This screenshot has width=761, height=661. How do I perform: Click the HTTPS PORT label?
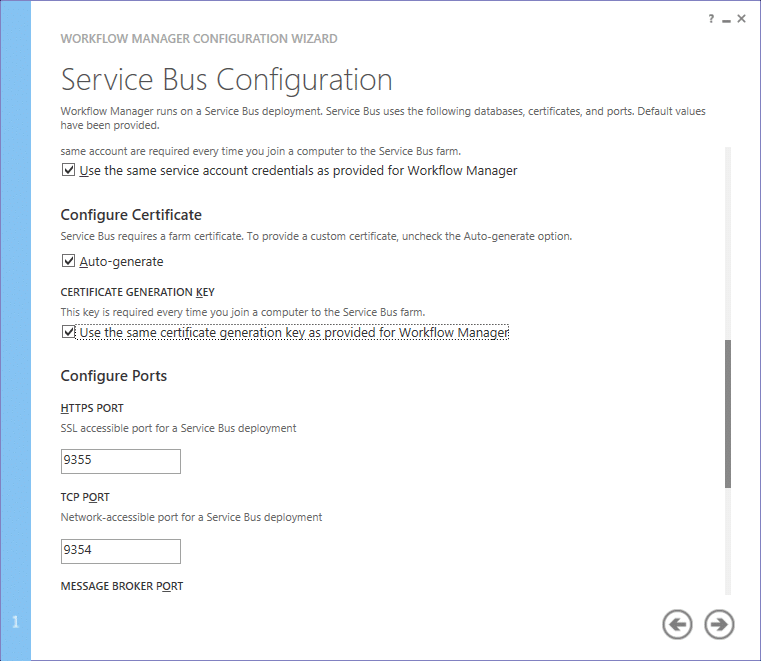[x=92, y=408]
